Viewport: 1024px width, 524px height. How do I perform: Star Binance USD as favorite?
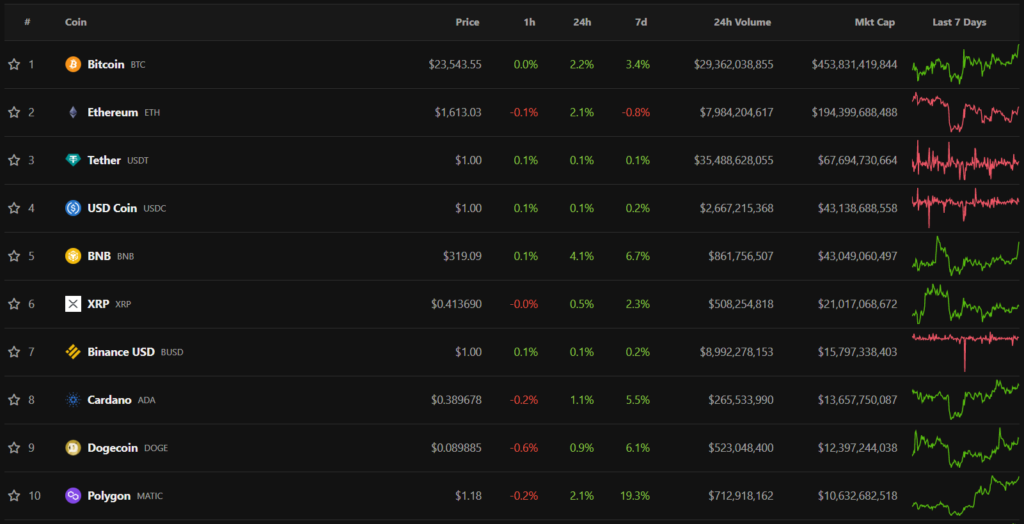14,352
